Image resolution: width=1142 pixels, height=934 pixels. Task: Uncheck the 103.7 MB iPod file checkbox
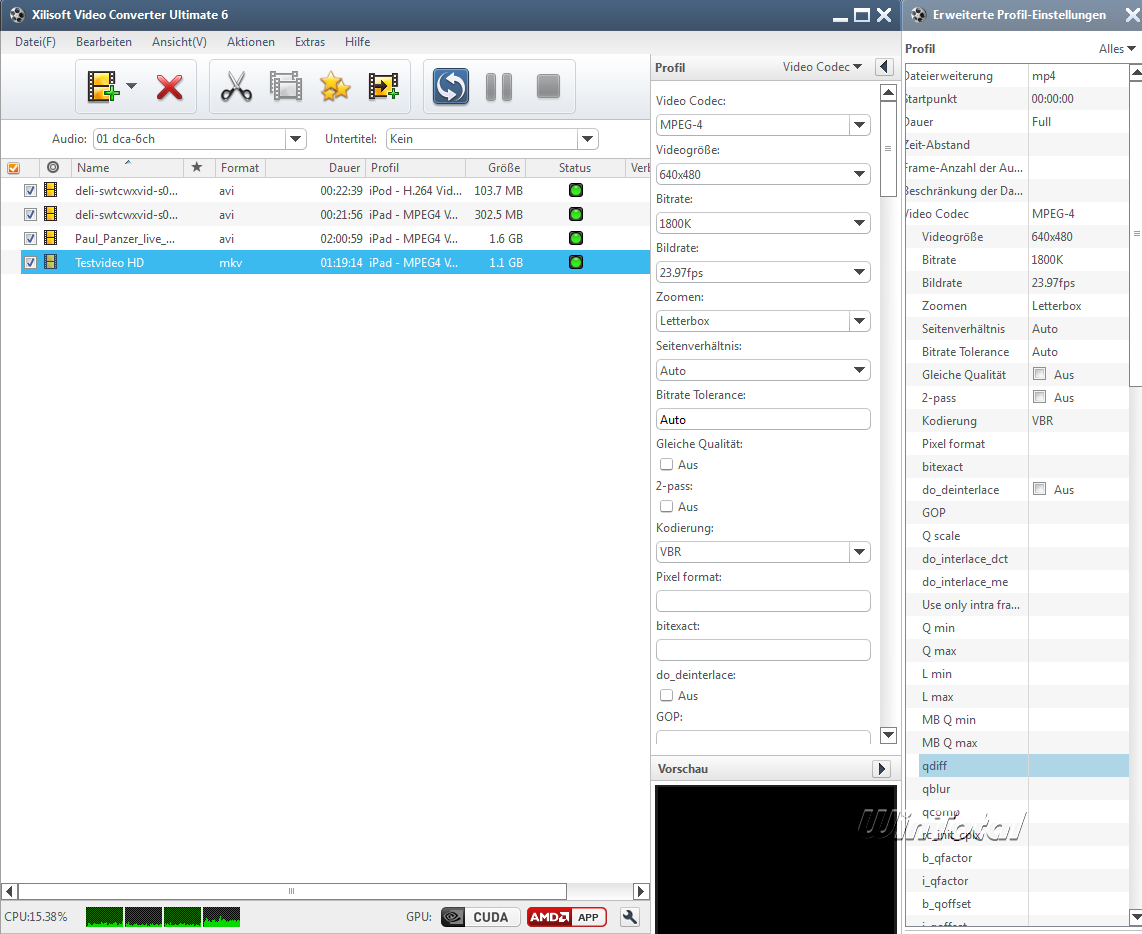click(30, 191)
